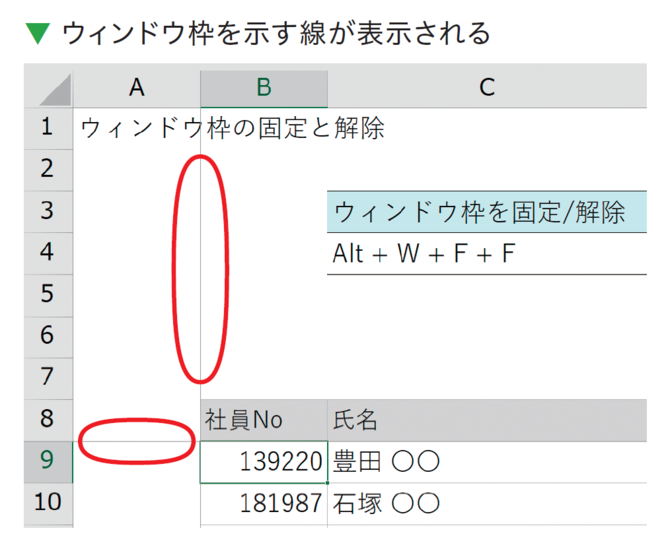Select column C header
The image size is (670, 549).
pyautogui.click(x=487, y=88)
